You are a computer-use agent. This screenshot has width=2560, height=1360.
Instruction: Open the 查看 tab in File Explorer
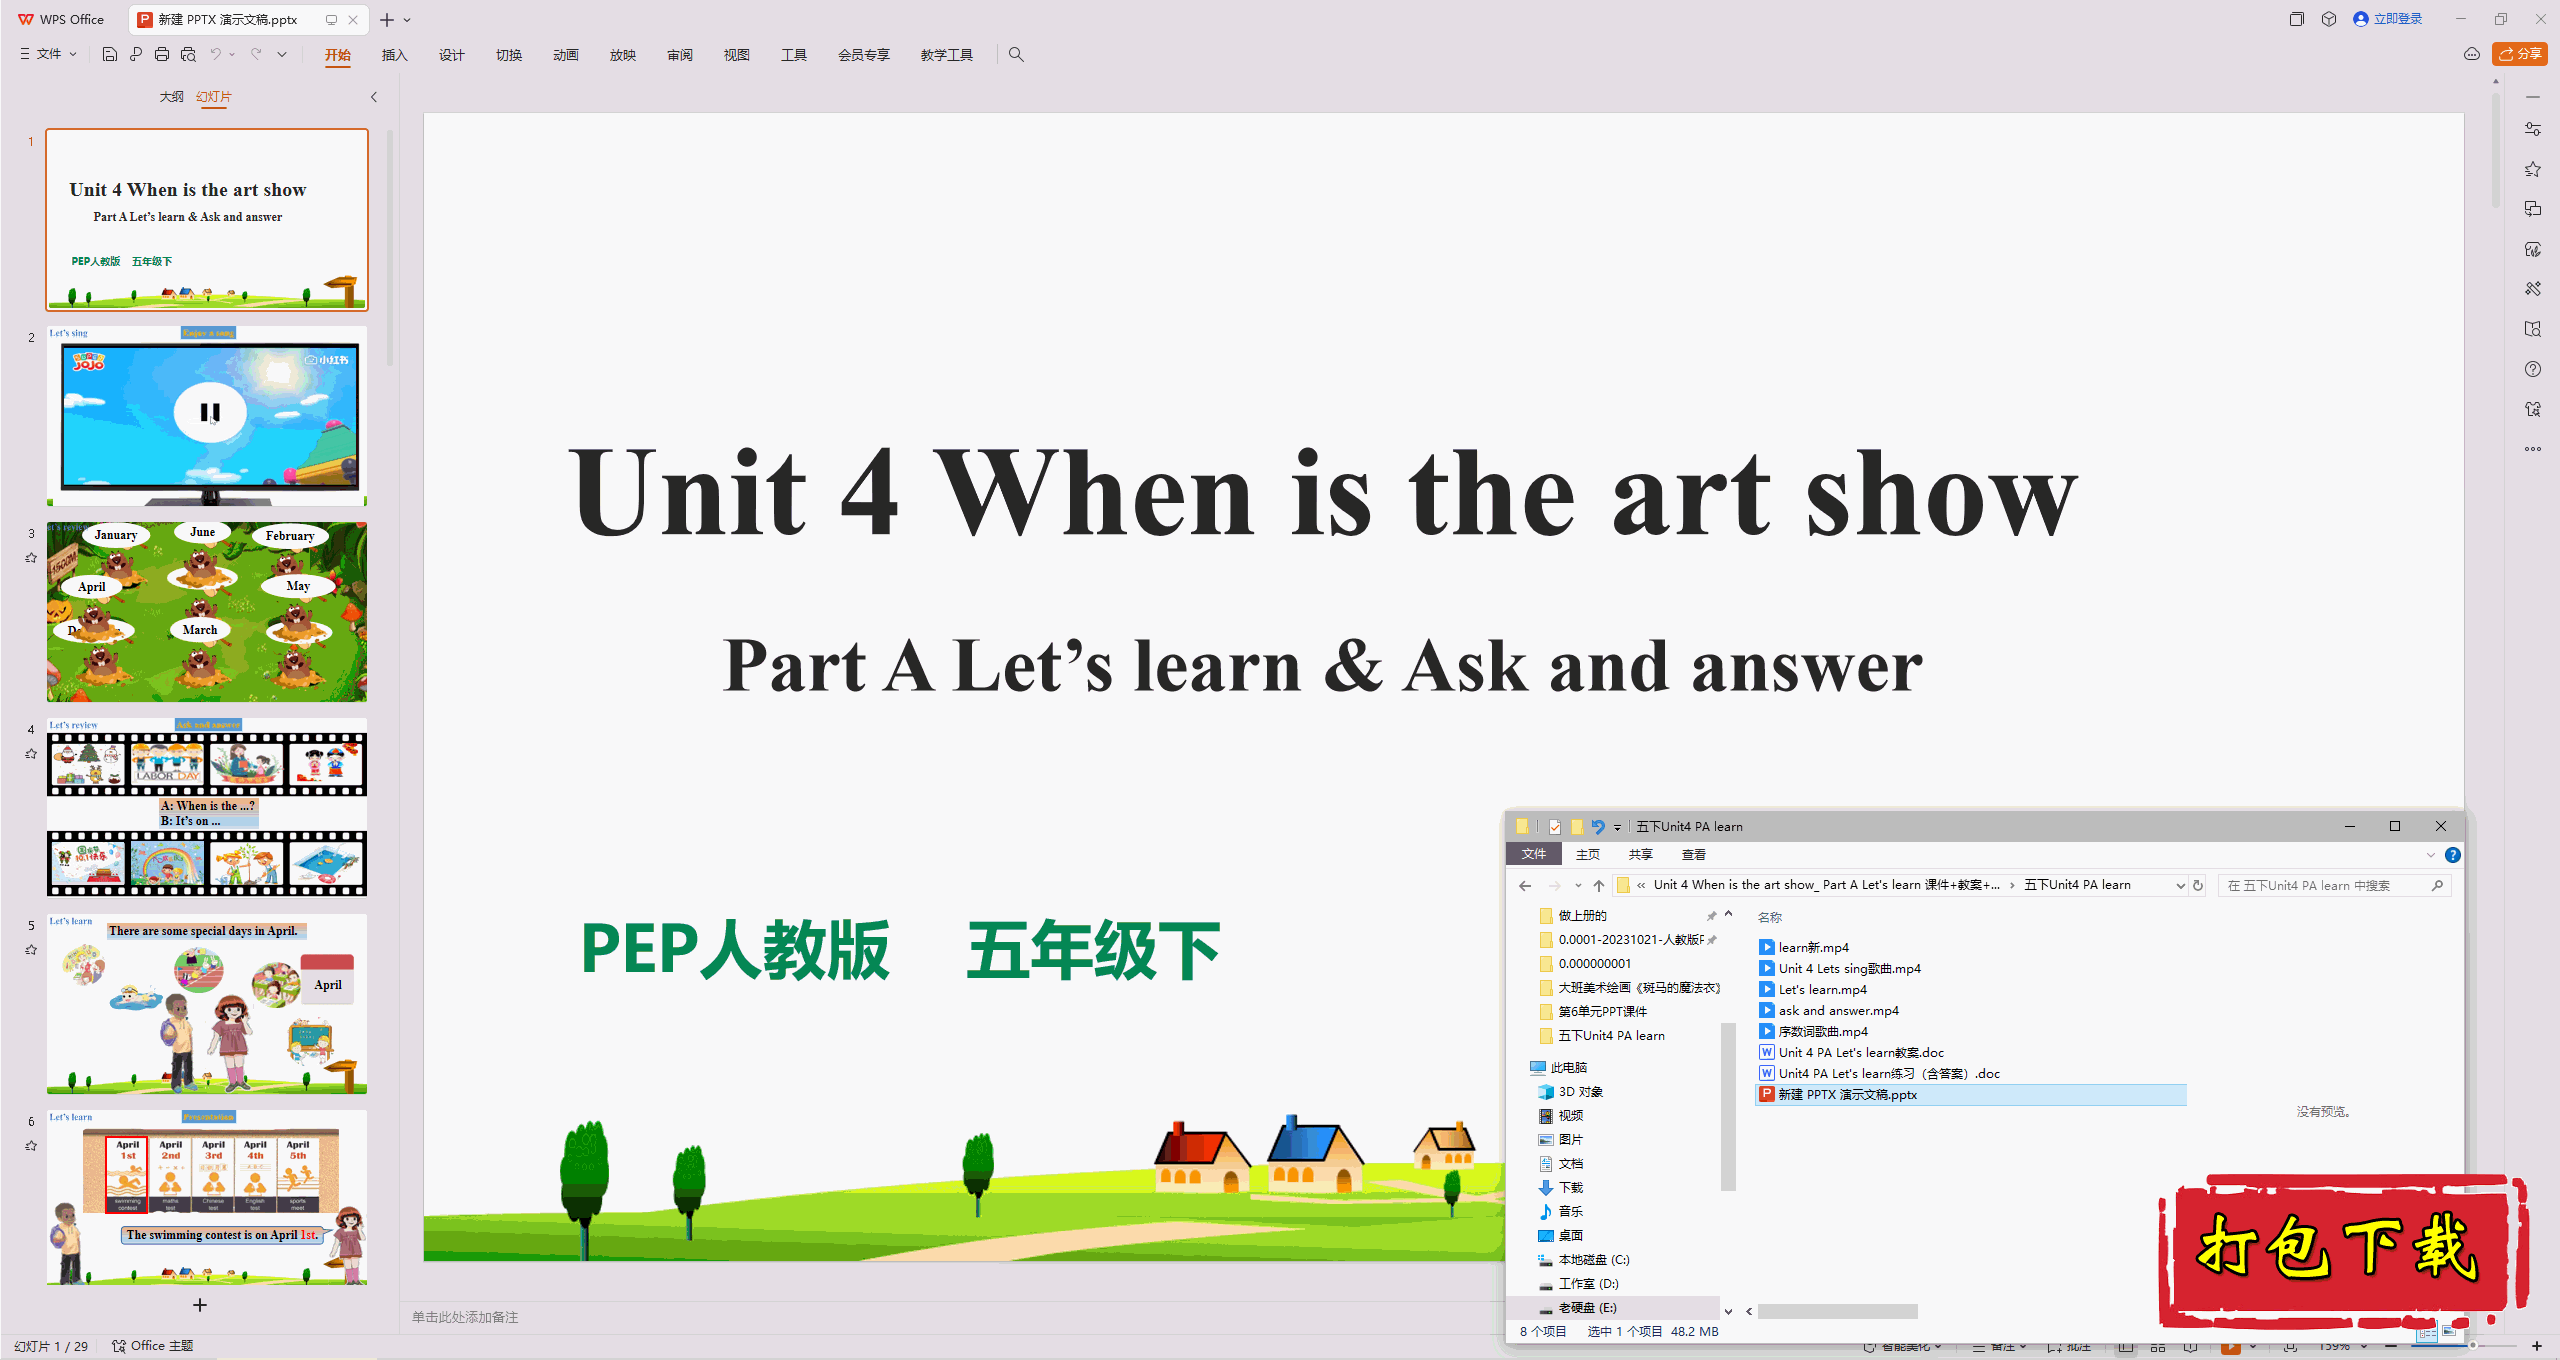click(x=1694, y=855)
